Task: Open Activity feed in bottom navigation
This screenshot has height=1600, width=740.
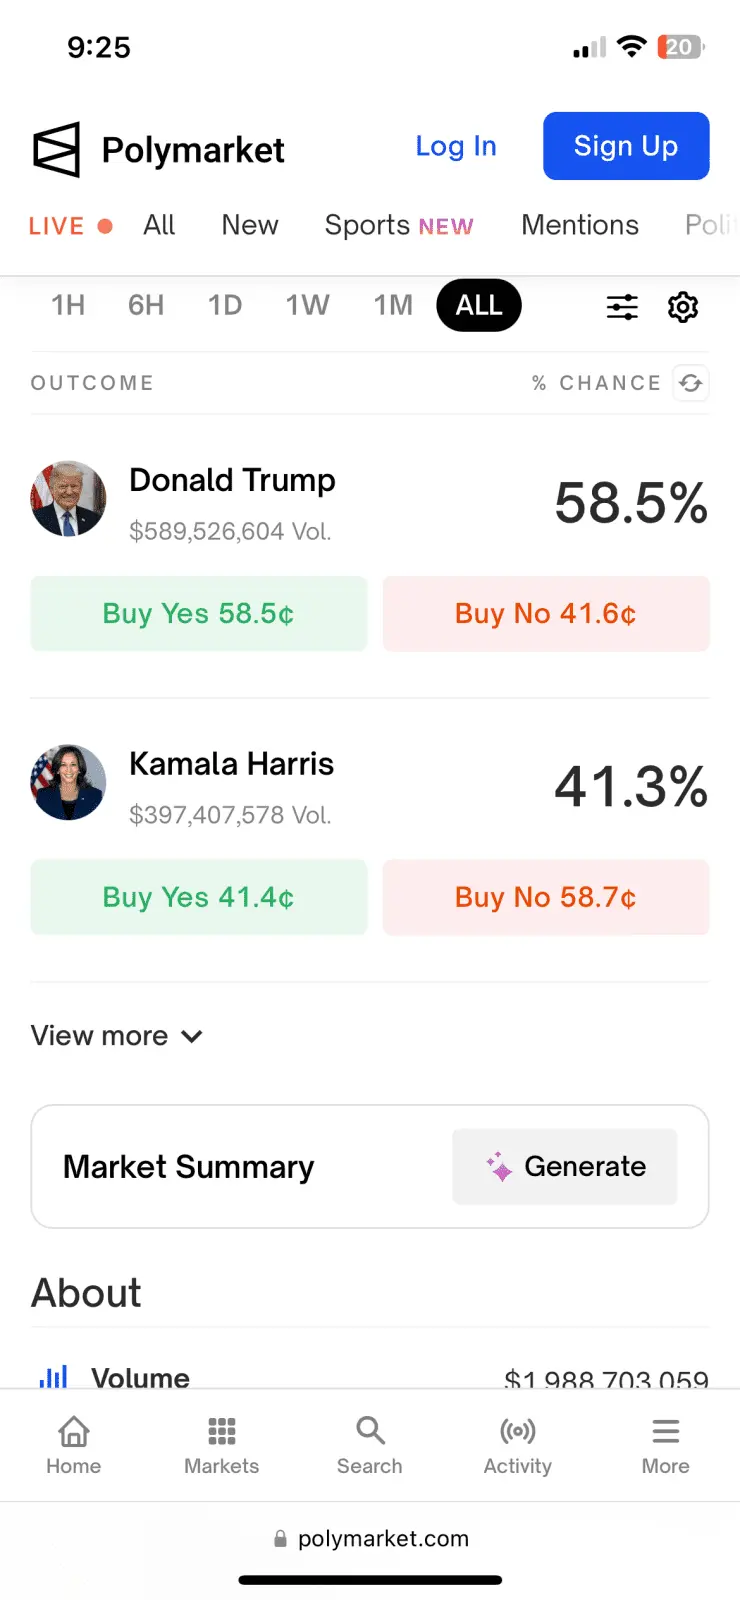Action: (518, 1445)
